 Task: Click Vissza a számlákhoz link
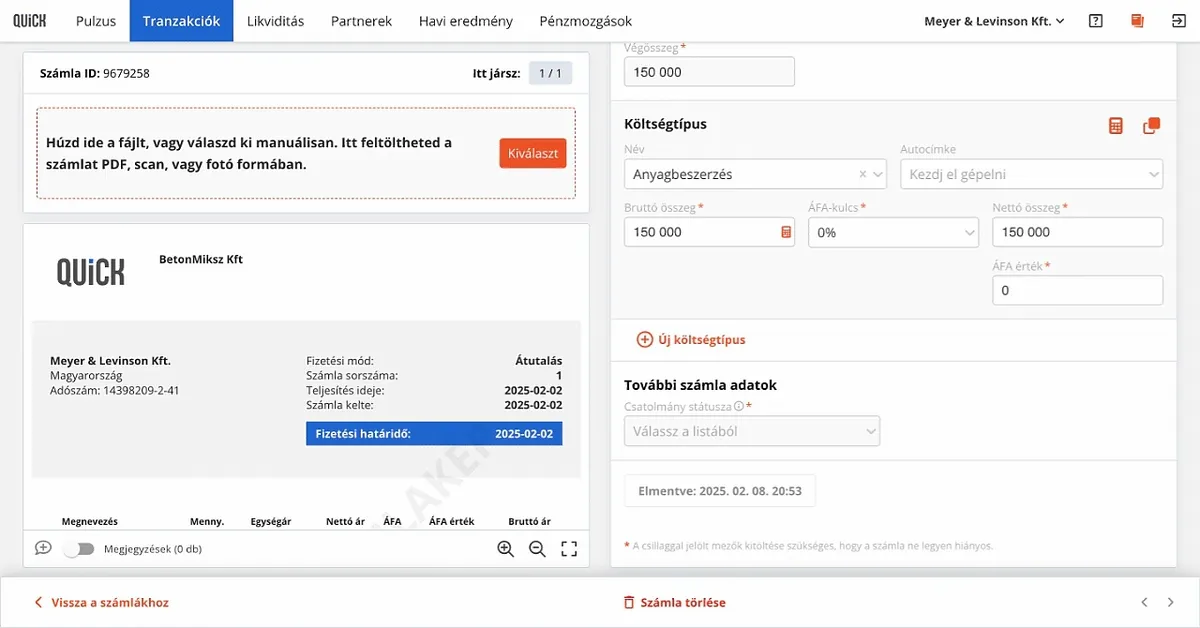click(101, 602)
